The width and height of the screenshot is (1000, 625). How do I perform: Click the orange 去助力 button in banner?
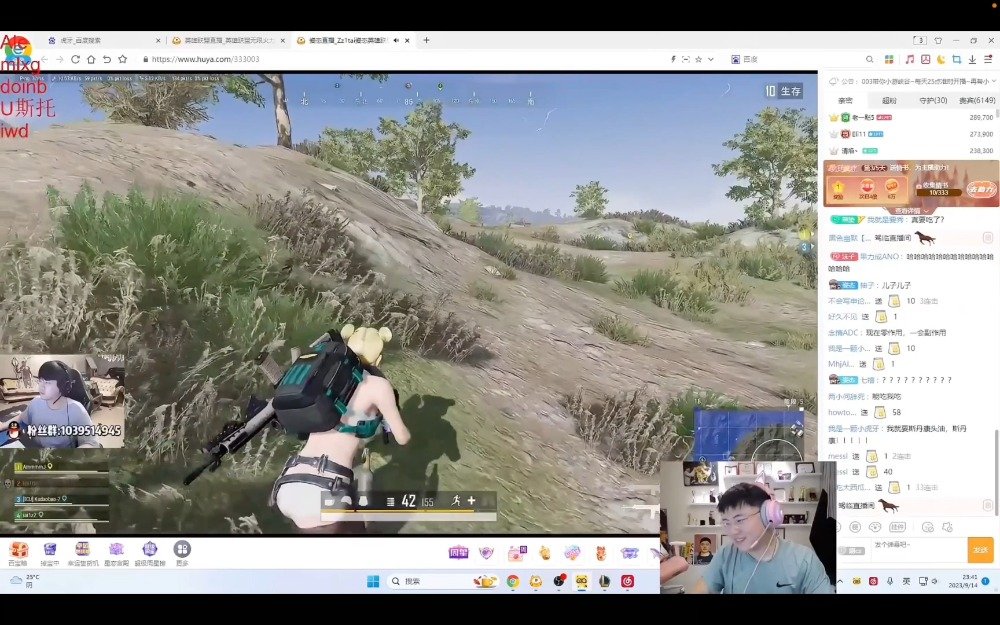click(981, 189)
